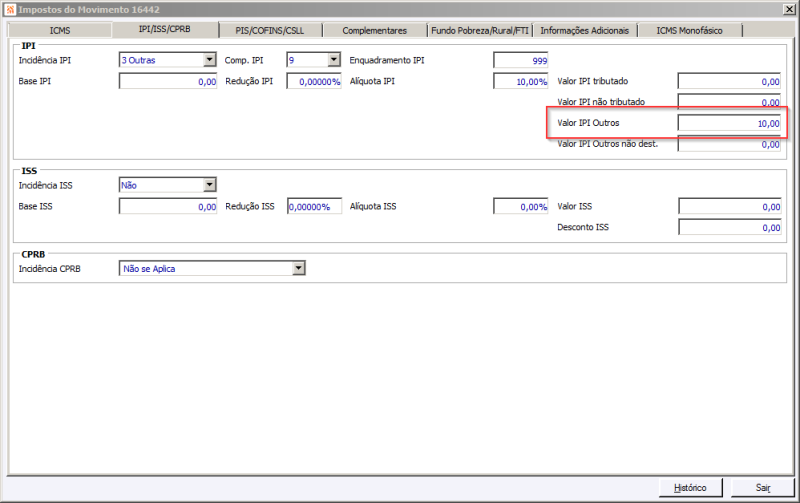Switch to ICMS Monofásico tab
This screenshot has height=503, width=800.
689,31
